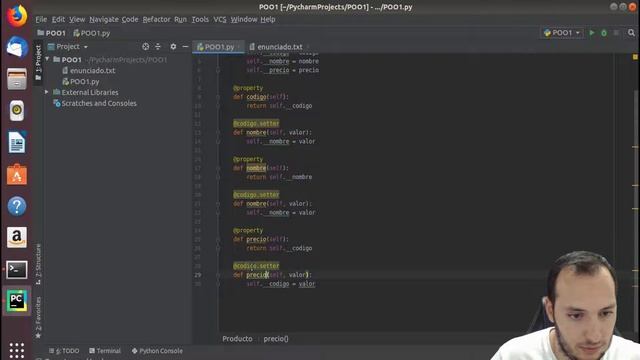Start debugging with the bug icon
Viewport: 640px width, 360px height.
[x=604, y=33]
